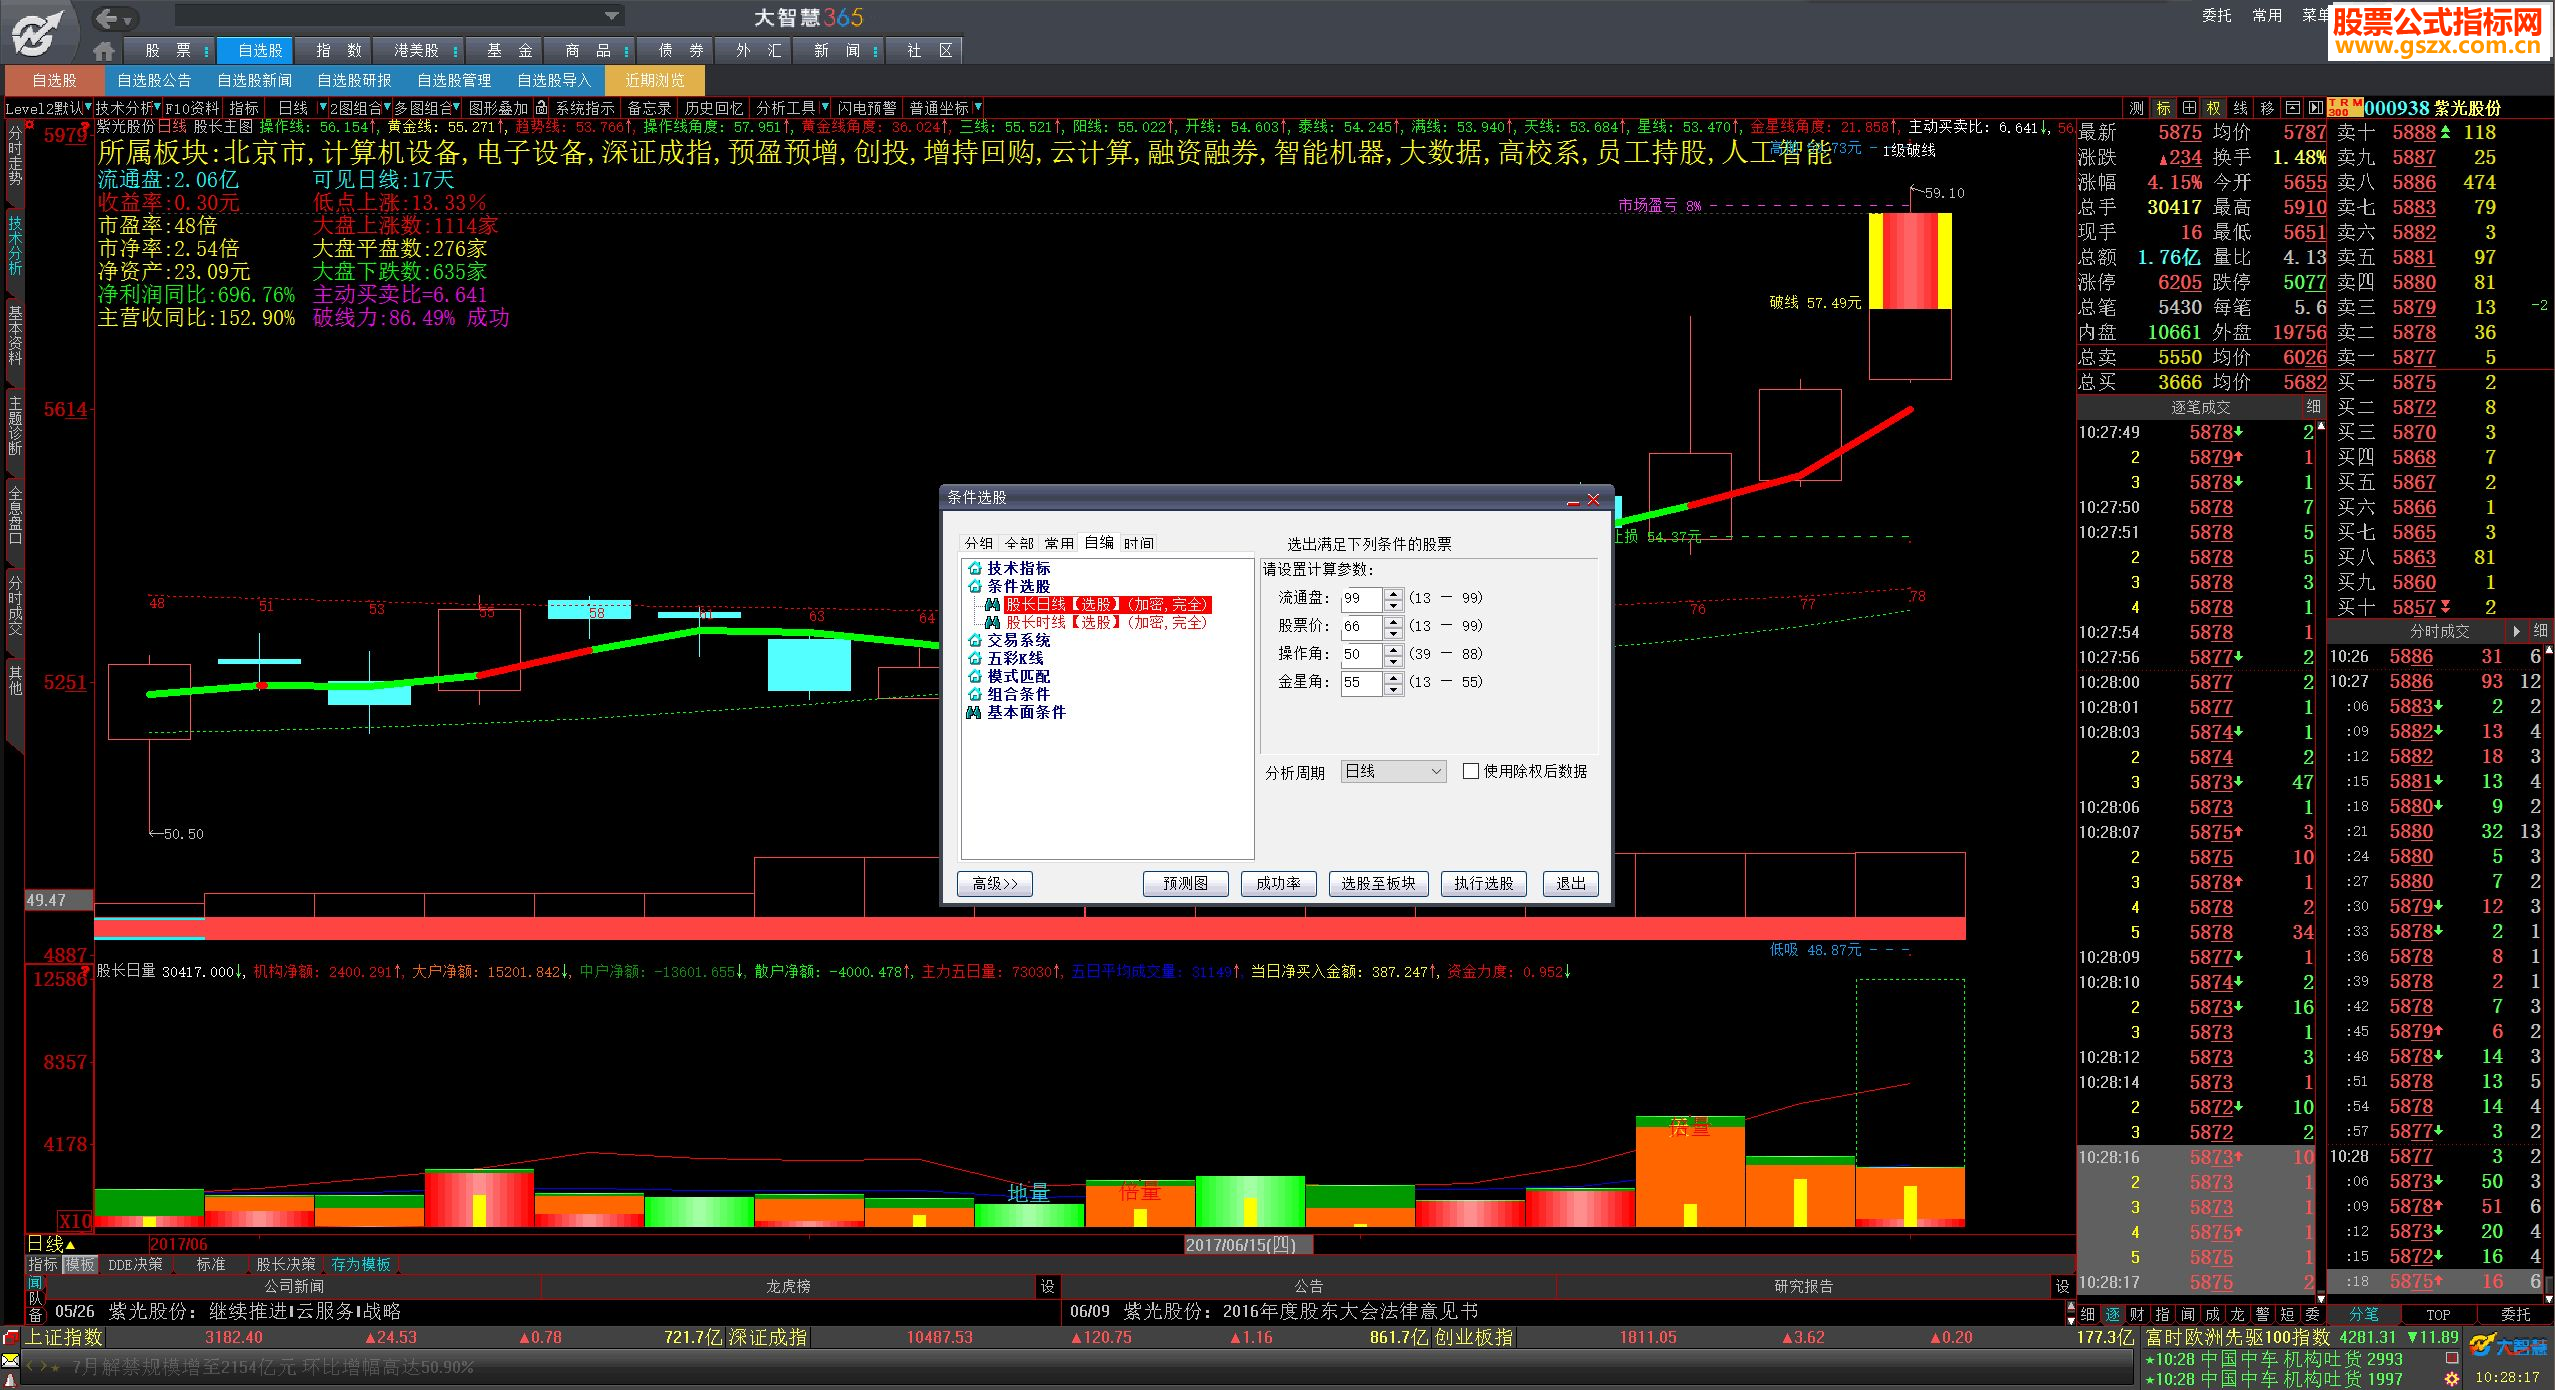Open the 分析周期 日线 dropdown
Viewport: 2555px width, 1390px height.
(x=1394, y=771)
